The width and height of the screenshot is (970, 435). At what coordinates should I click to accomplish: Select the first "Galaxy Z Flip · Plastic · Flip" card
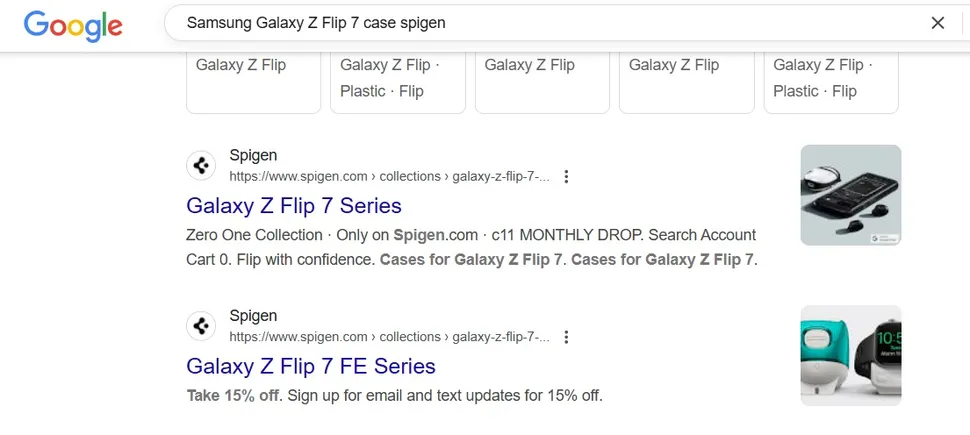[397, 80]
